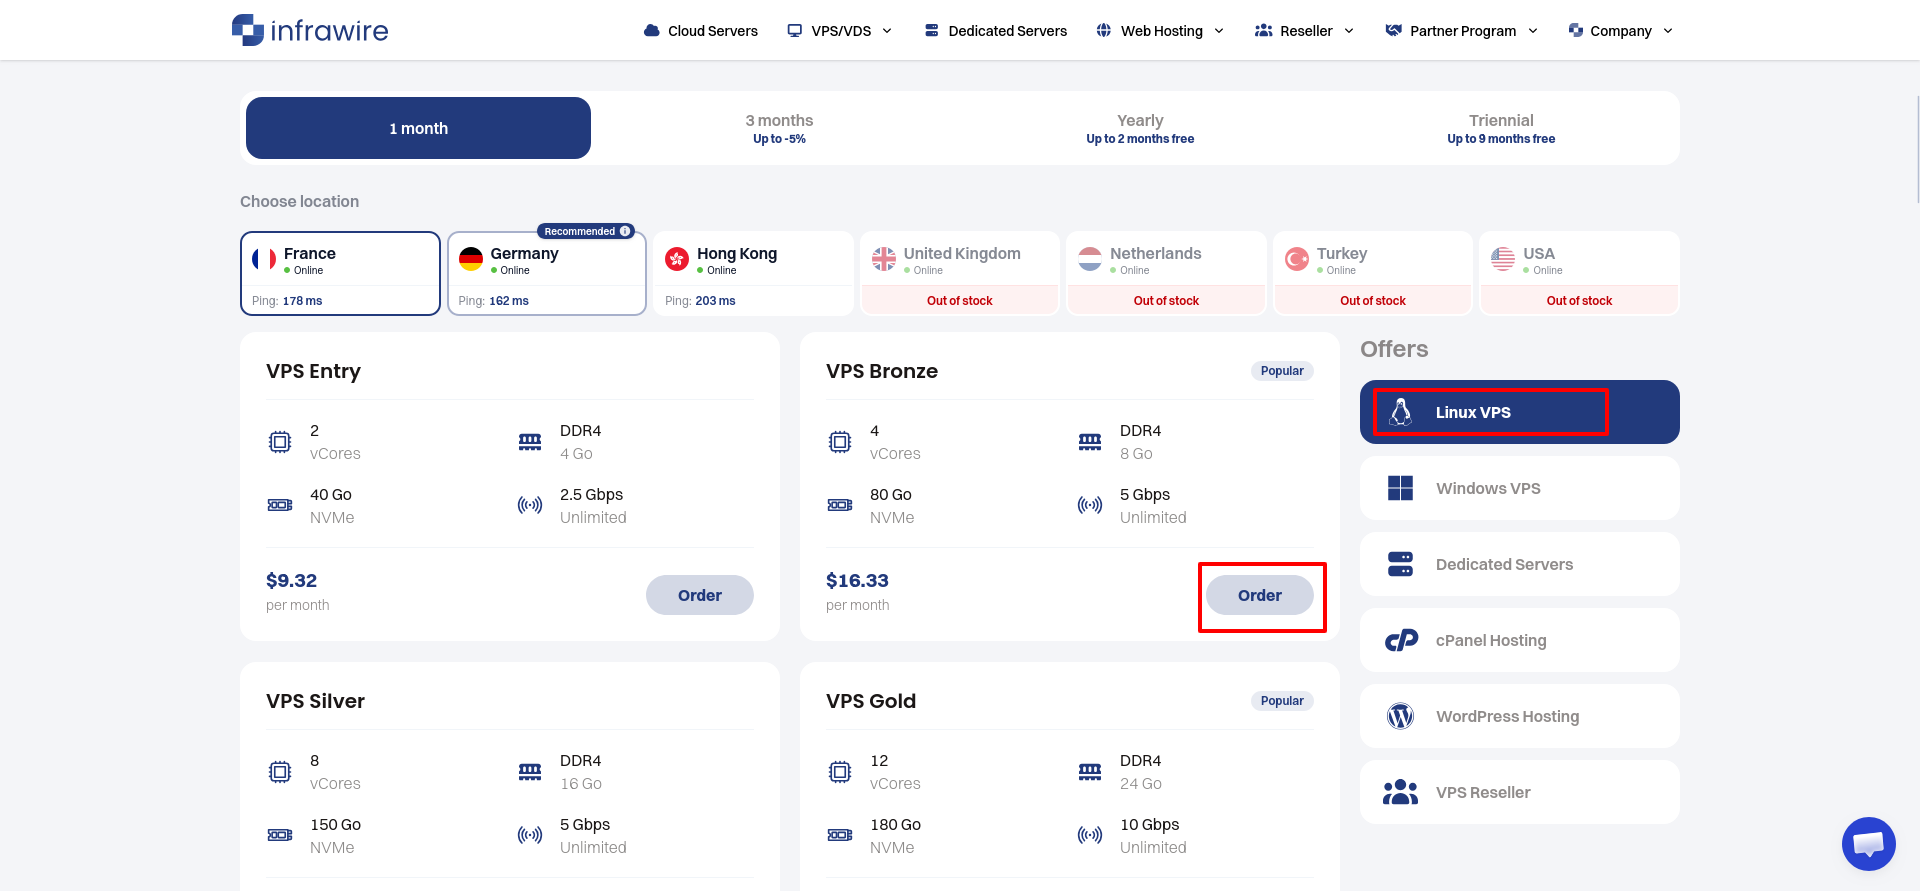Click the France flag icon
Screen dimensions: 1920x891
(x=264, y=260)
